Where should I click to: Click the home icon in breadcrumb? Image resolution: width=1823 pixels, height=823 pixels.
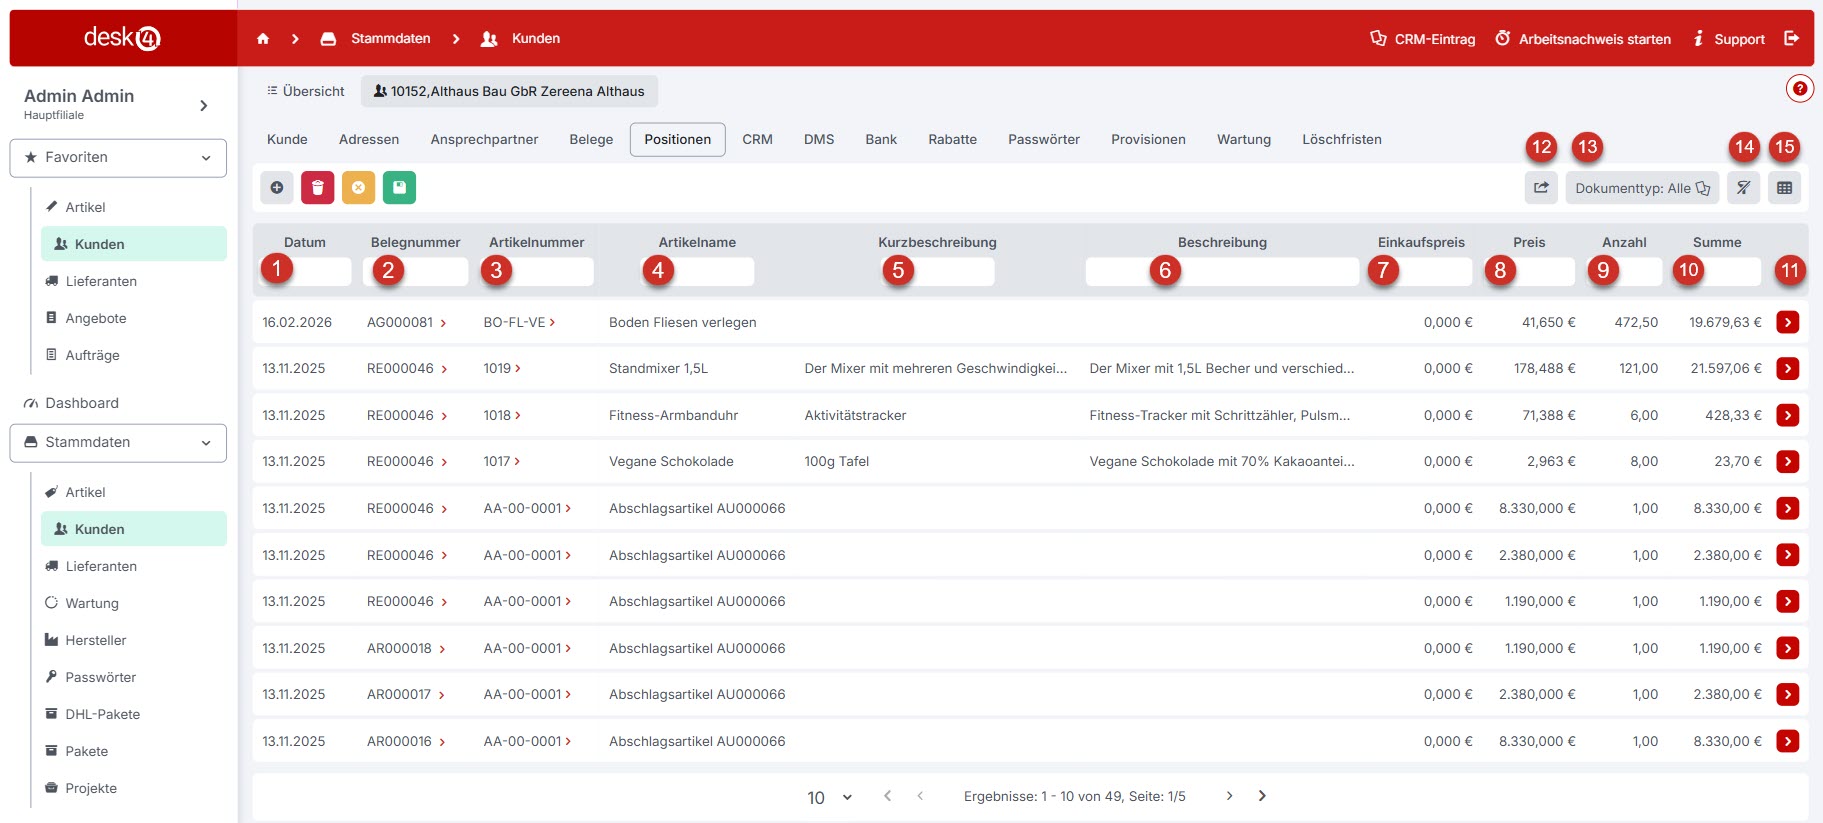[x=263, y=39]
